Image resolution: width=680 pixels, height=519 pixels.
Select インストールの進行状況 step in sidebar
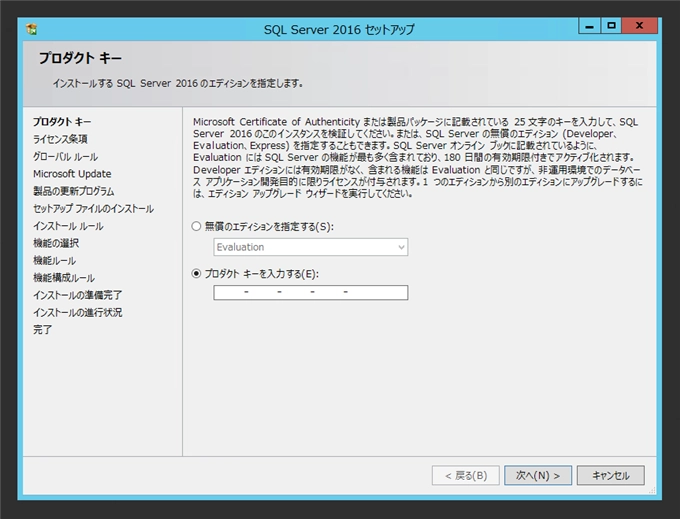click(78, 313)
